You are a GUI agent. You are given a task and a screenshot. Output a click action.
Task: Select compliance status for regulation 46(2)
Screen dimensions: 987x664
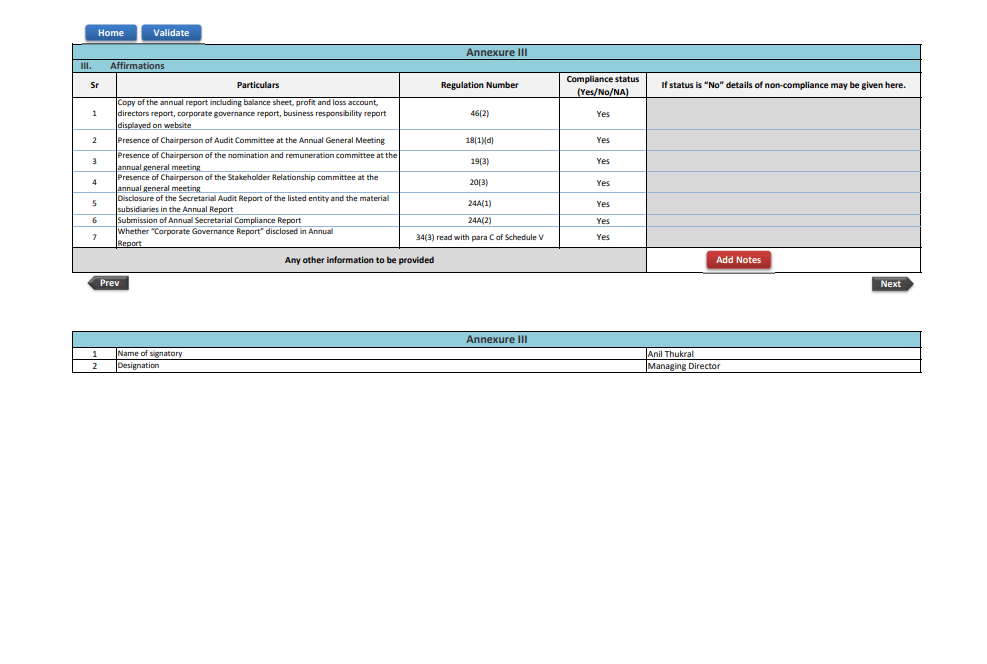[603, 114]
